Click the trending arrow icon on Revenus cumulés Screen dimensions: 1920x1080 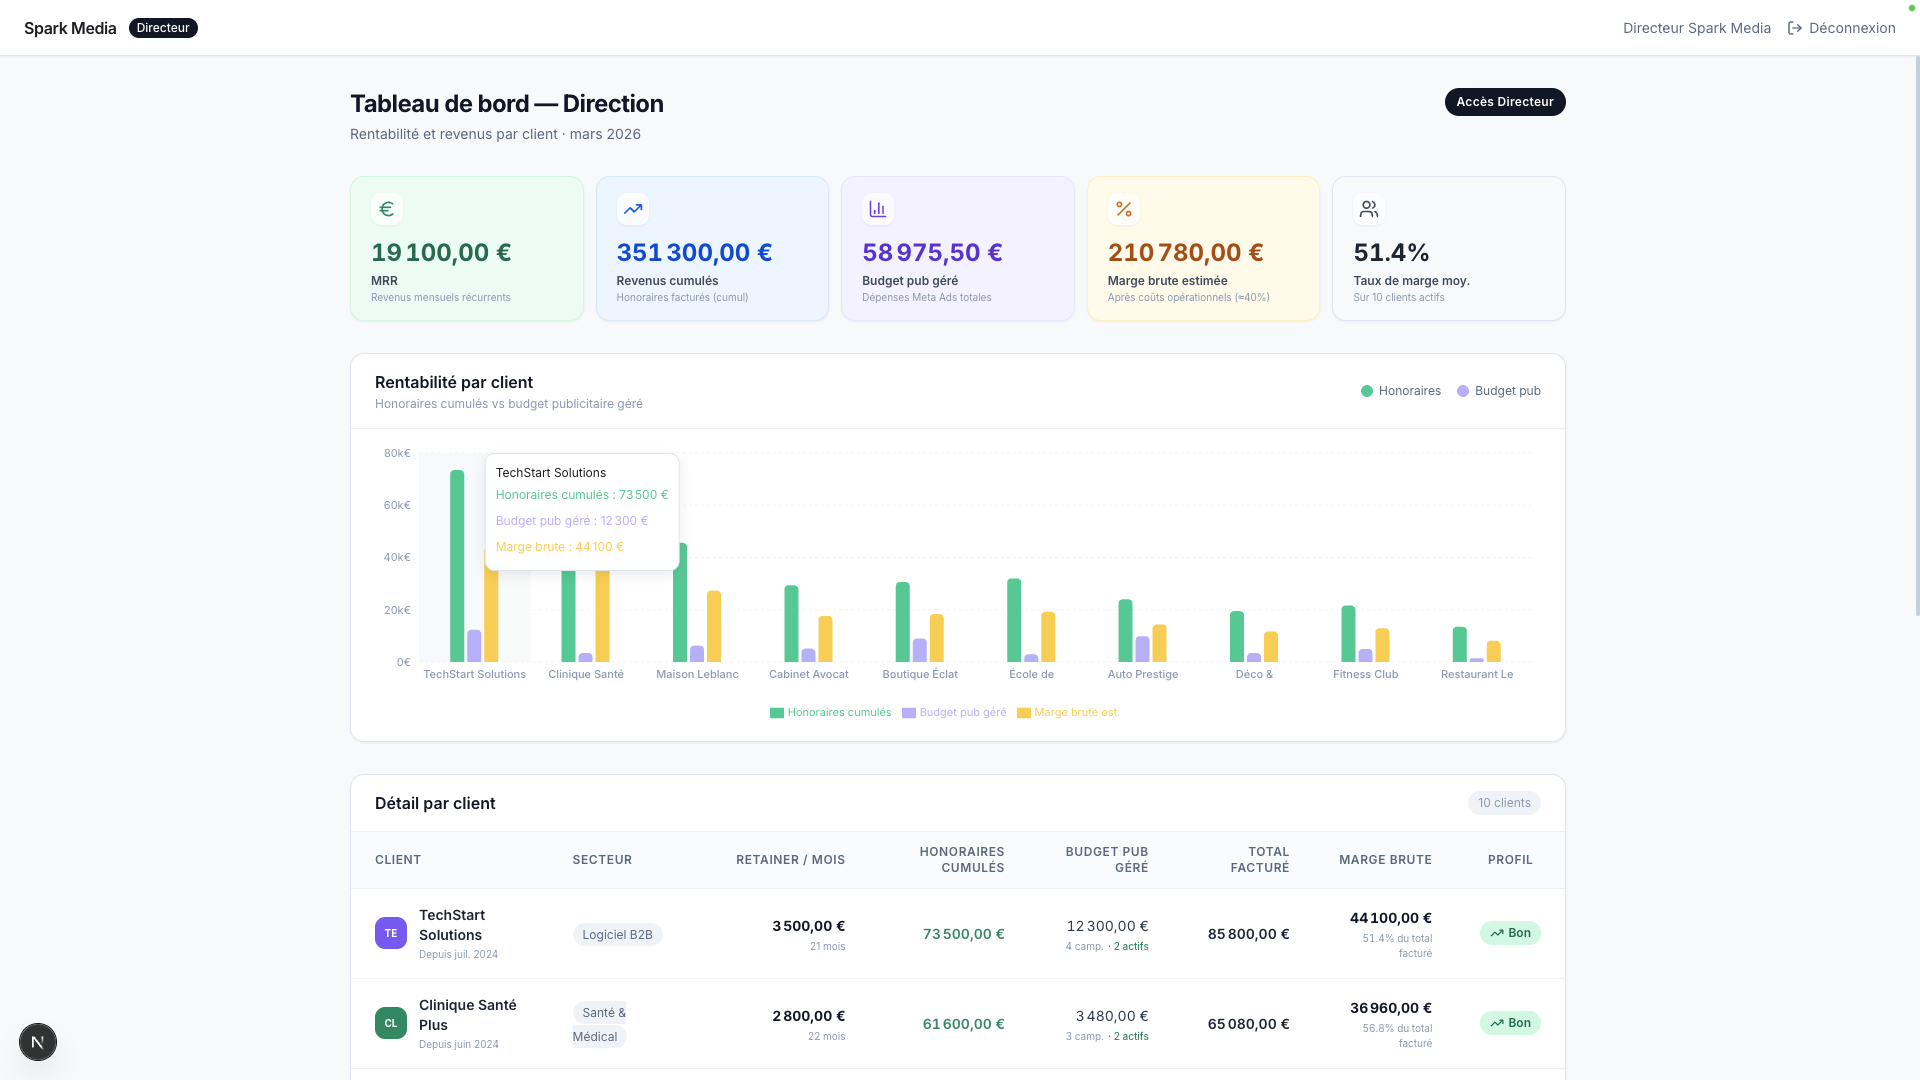(x=632, y=209)
